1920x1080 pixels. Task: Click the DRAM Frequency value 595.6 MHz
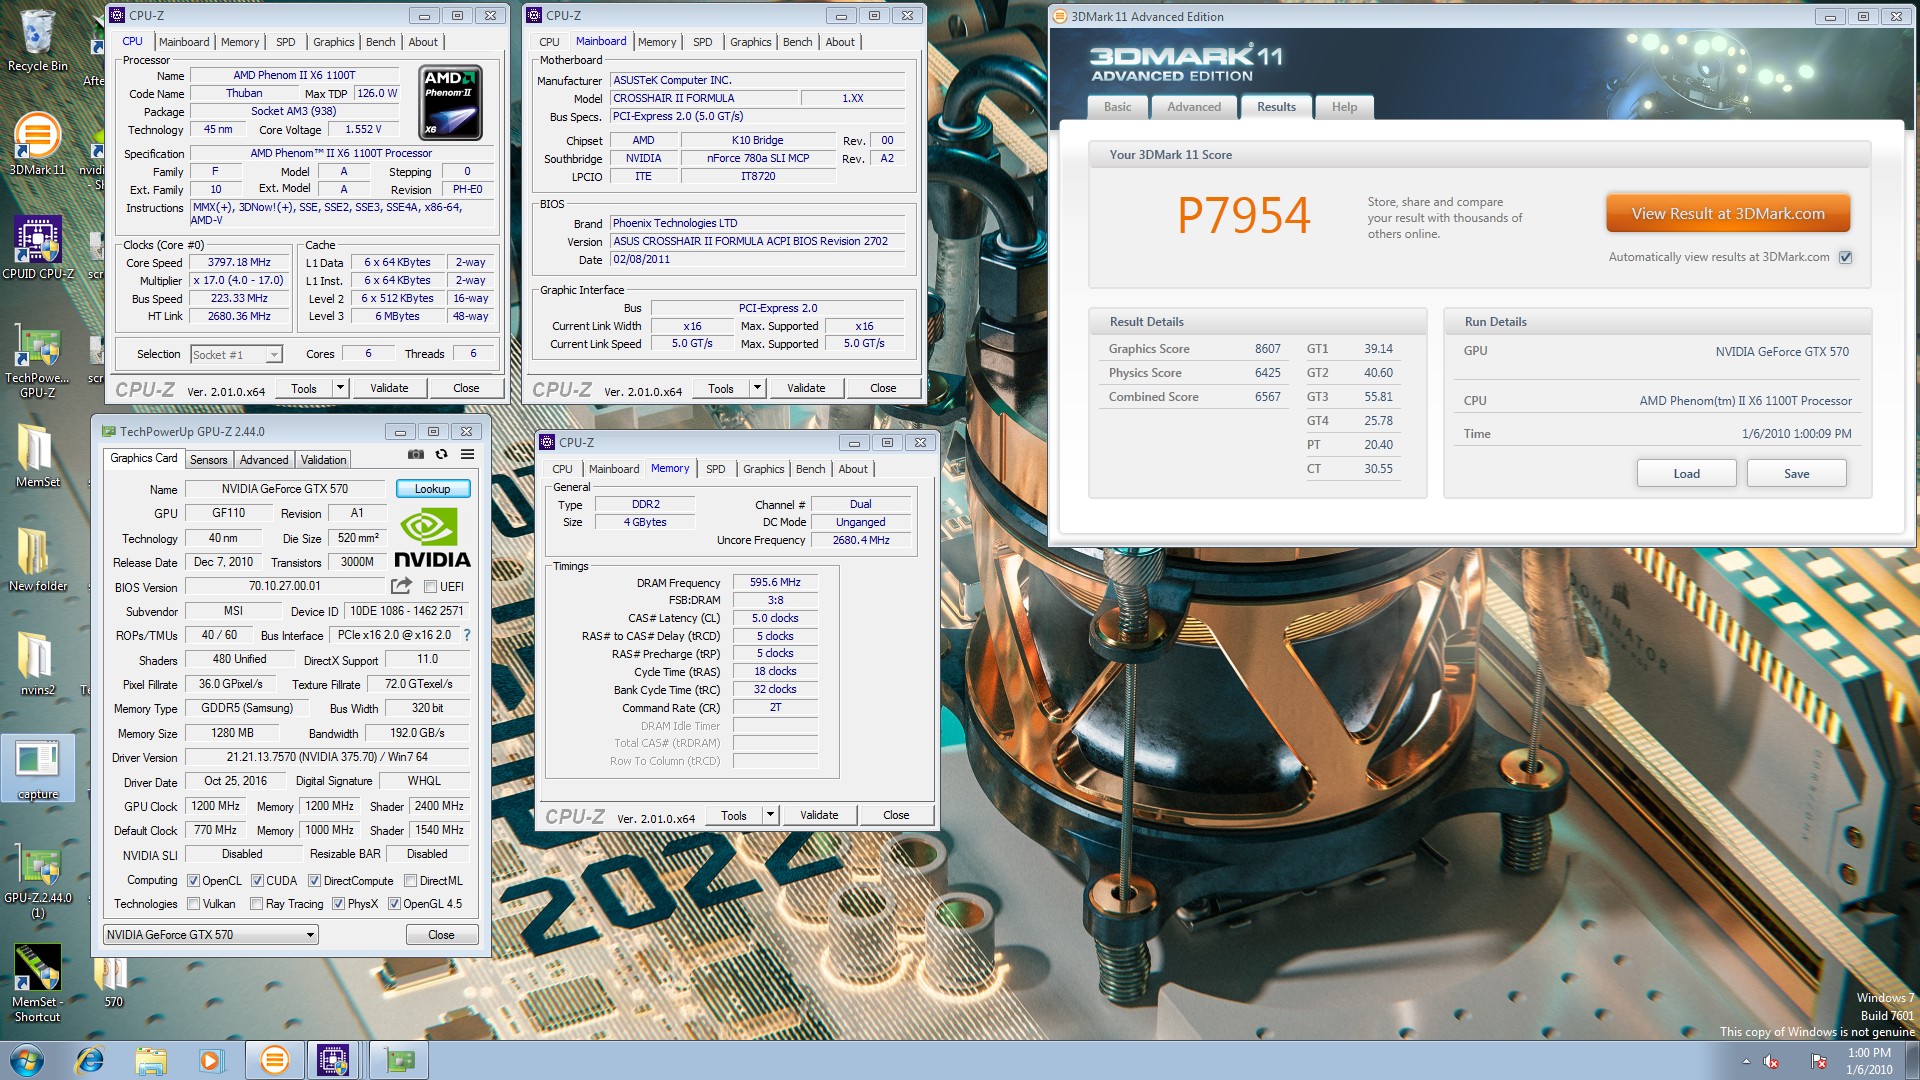tap(775, 582)
